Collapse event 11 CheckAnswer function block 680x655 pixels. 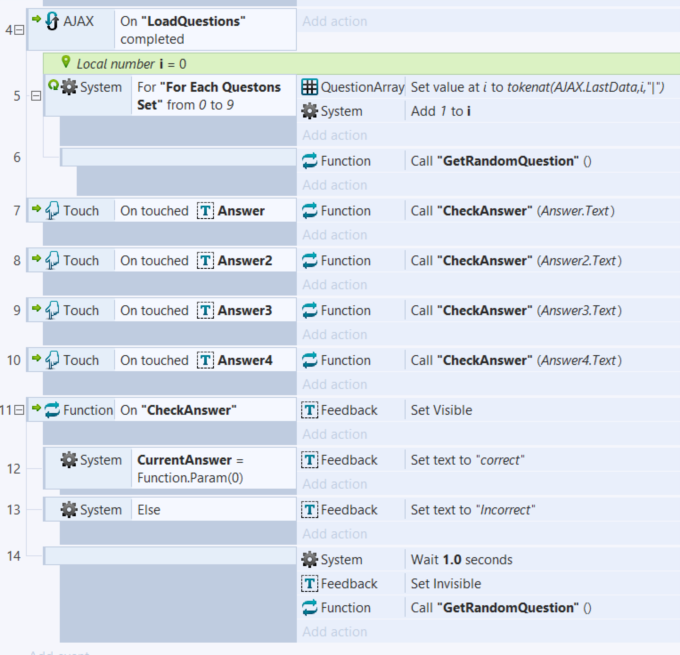click(x=20, y=410)
